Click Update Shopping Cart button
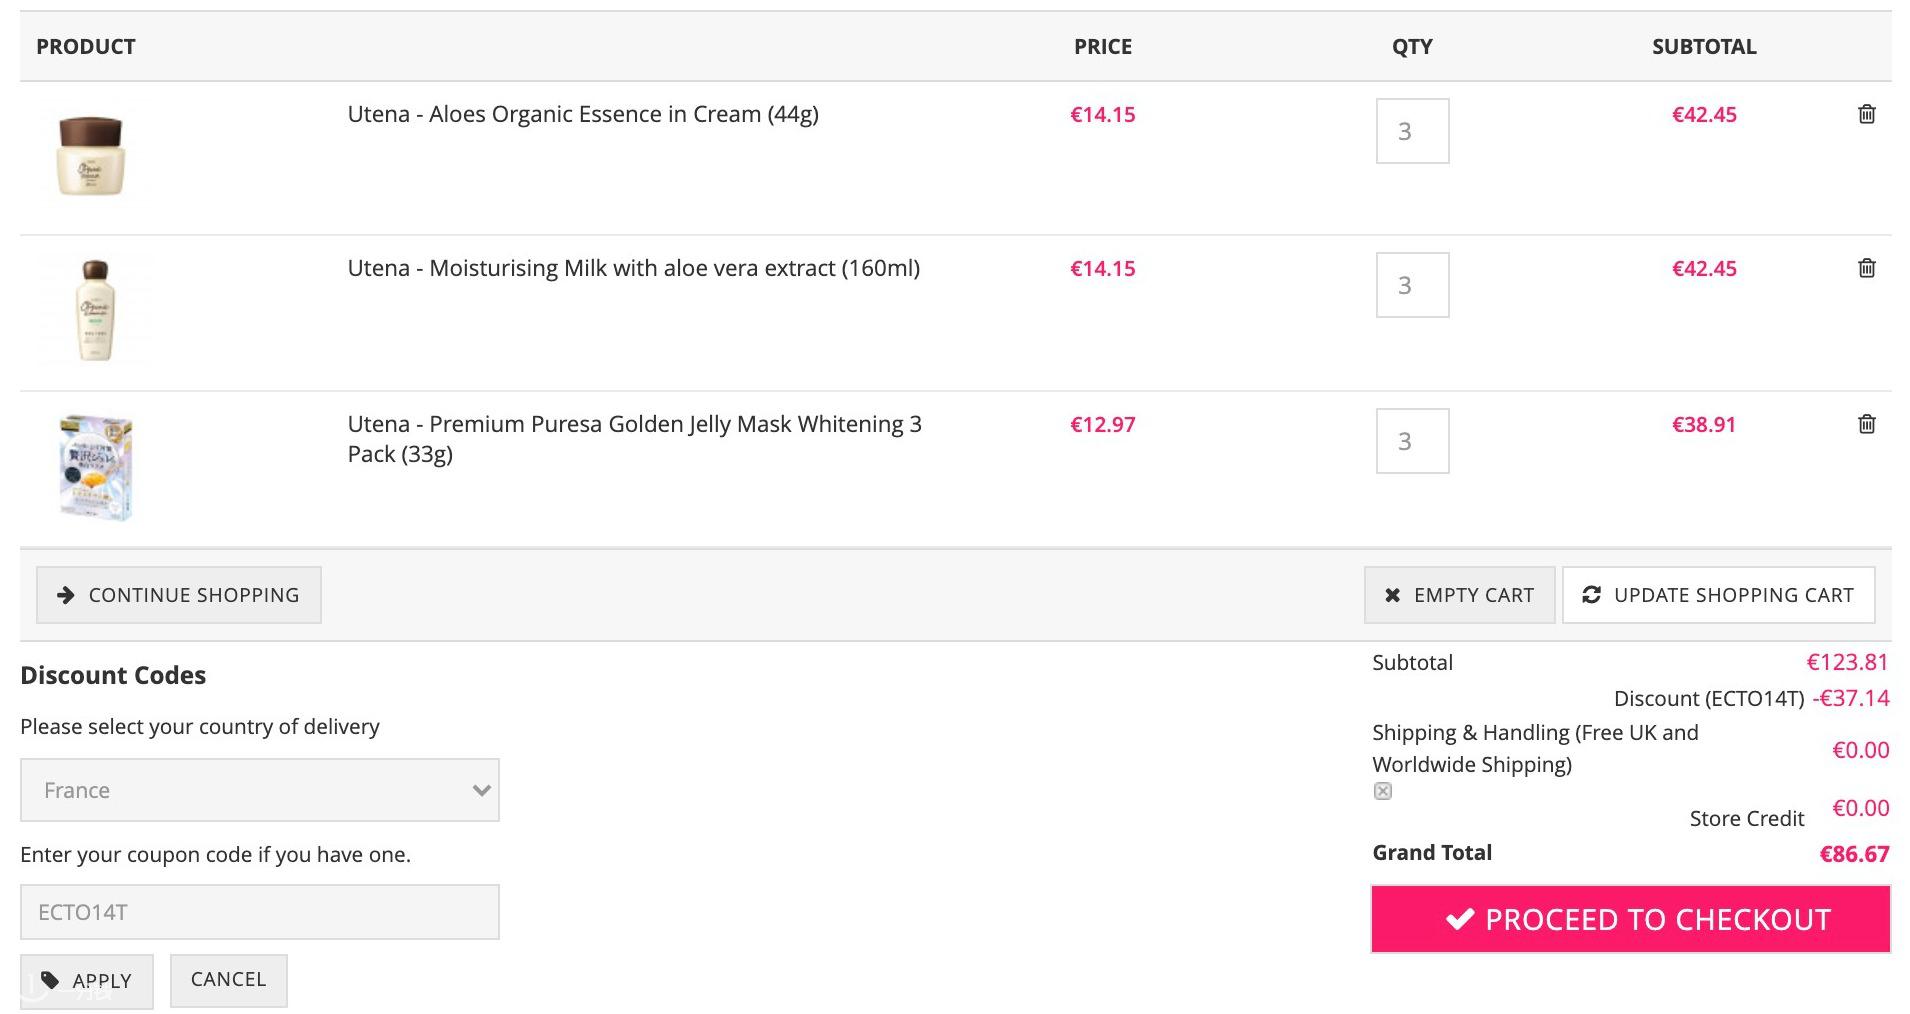 1718,595
